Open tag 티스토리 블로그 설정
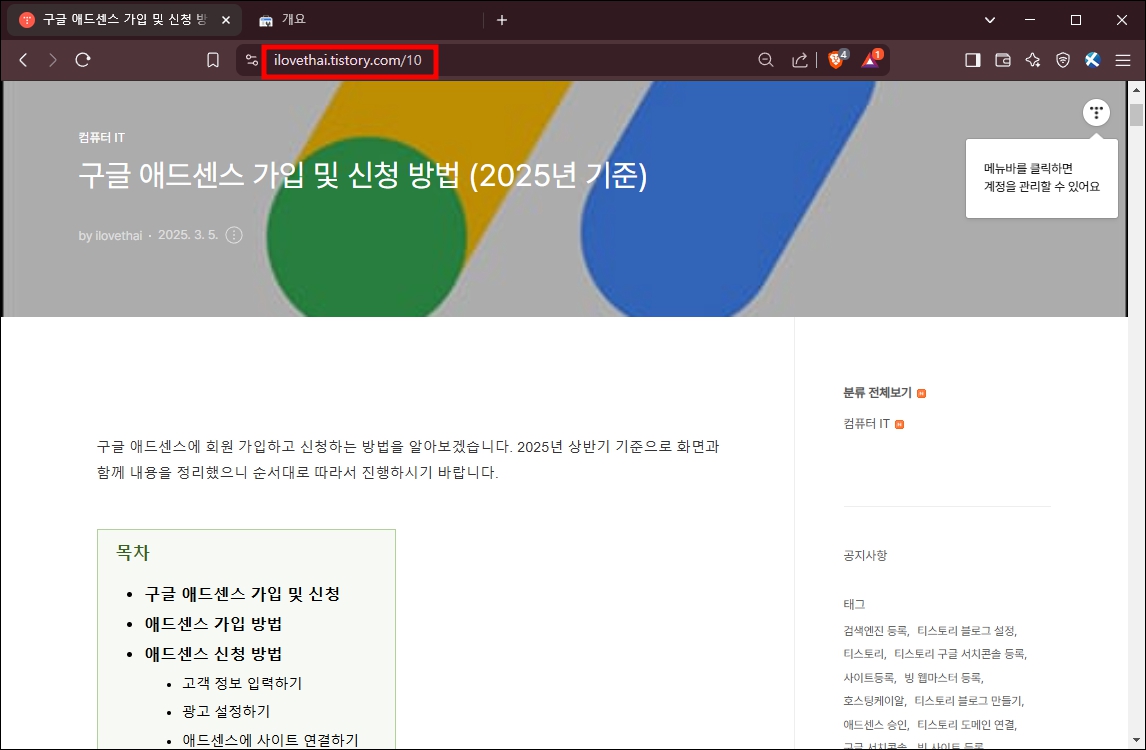The image size is (1146, 750). point(965,630)
